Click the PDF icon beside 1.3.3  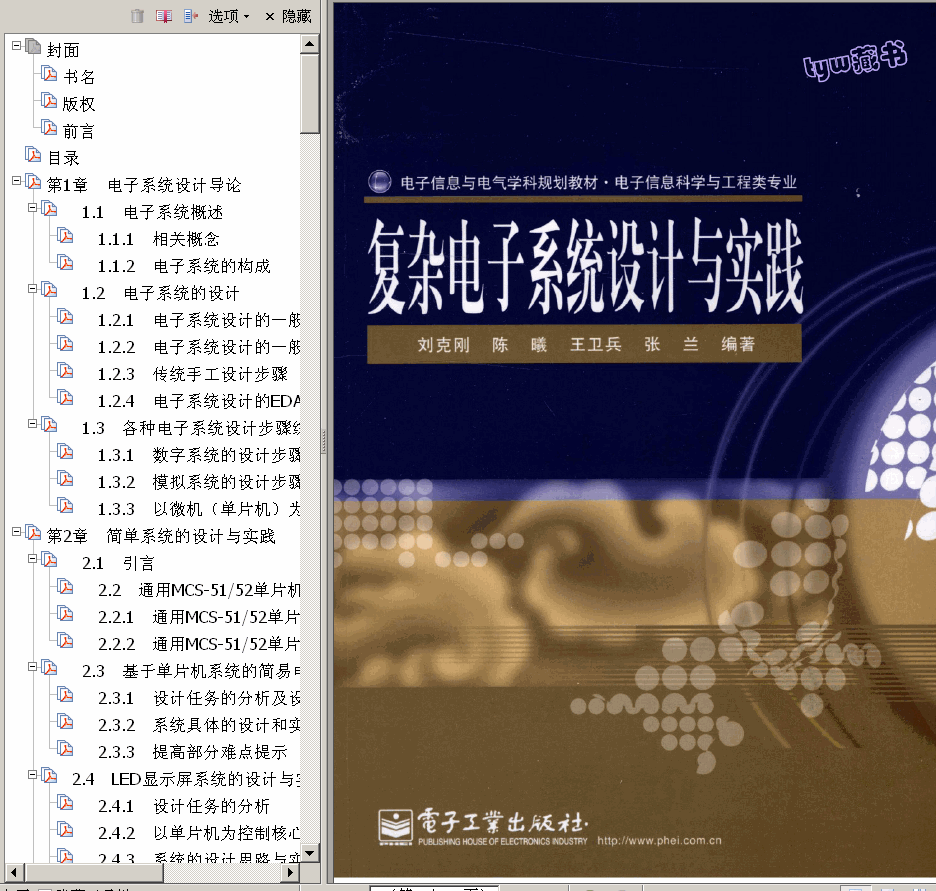[x=66, y=505]
